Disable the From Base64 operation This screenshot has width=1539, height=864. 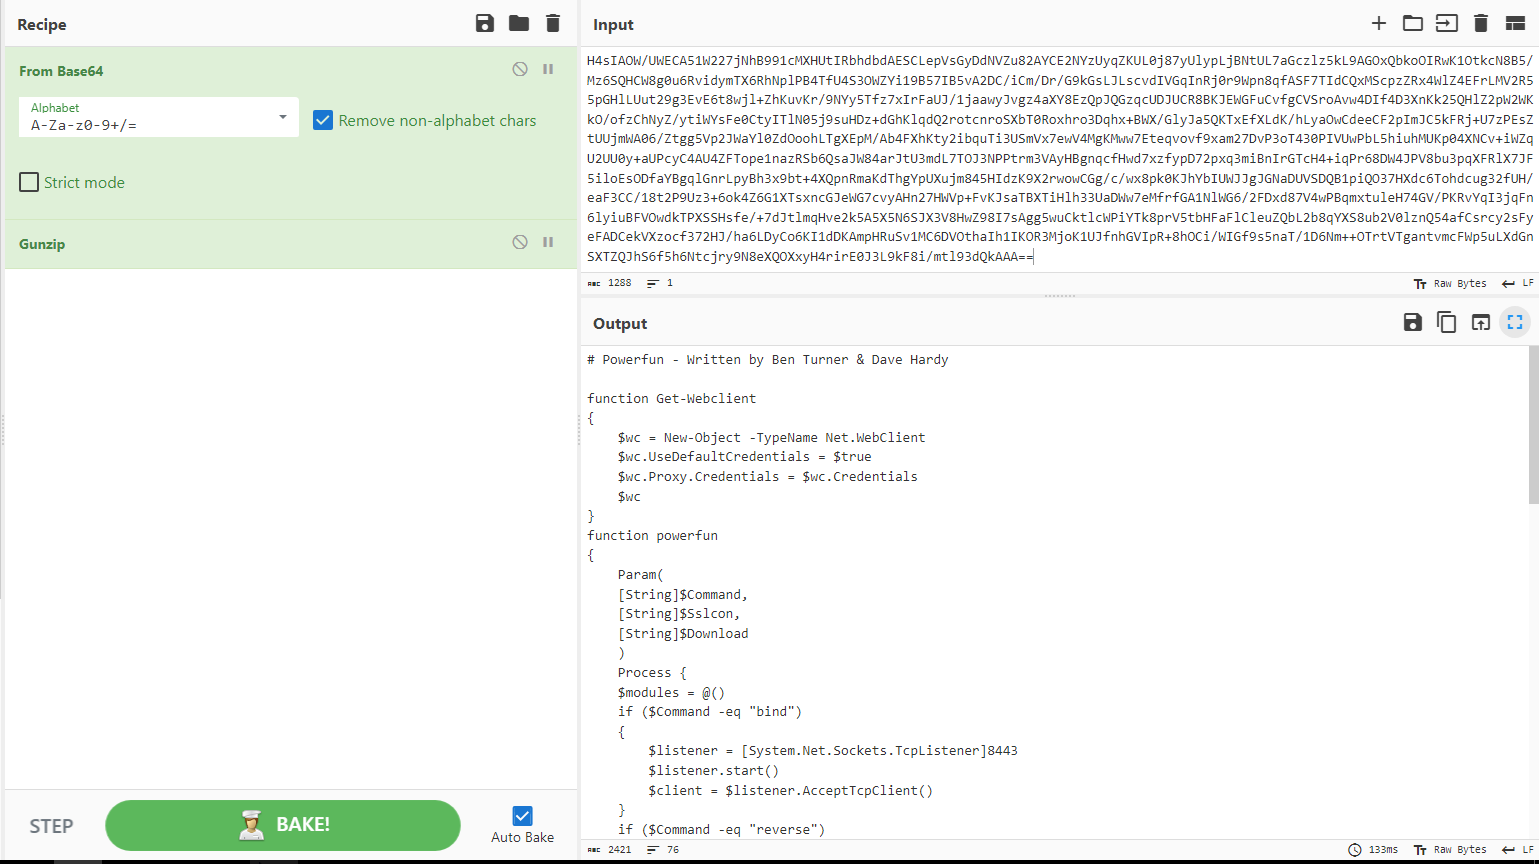pos(520,70)
